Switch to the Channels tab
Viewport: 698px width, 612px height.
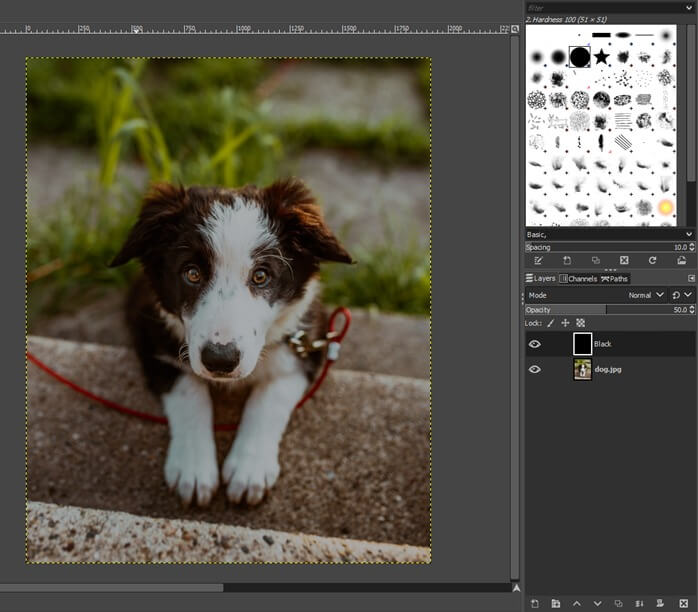579,279
